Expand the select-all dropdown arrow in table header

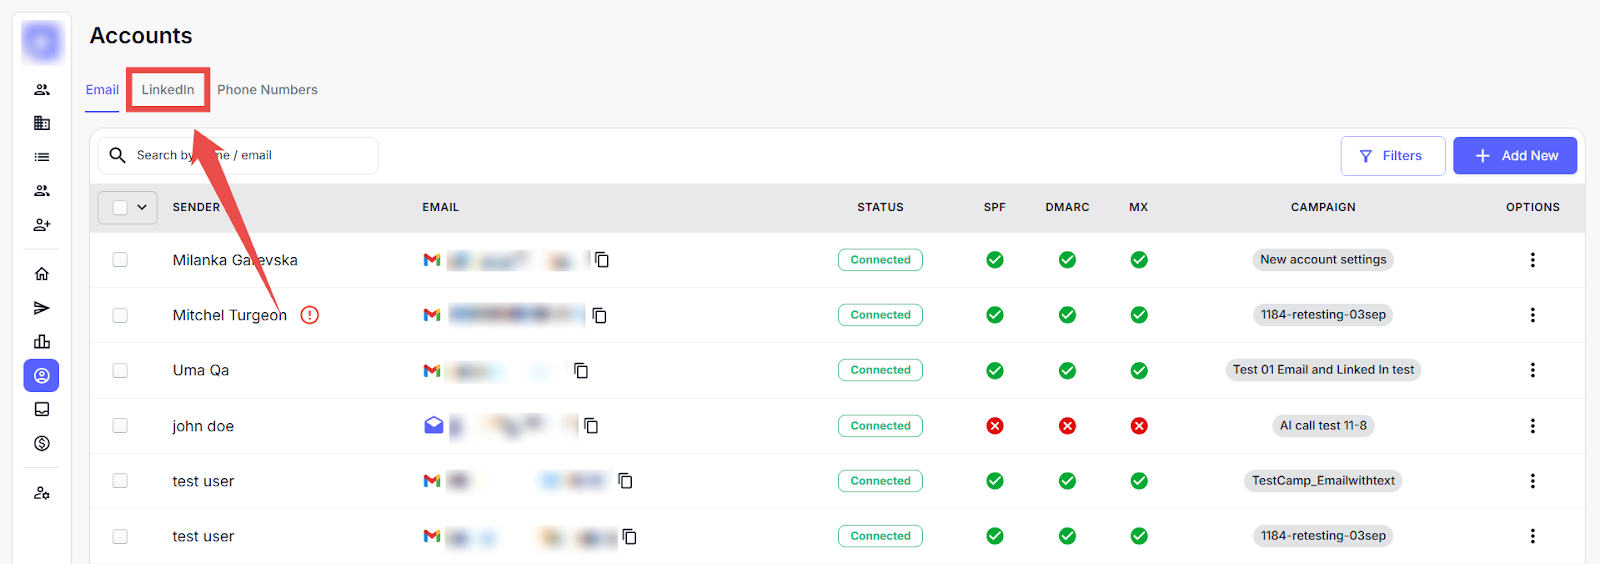142,207
